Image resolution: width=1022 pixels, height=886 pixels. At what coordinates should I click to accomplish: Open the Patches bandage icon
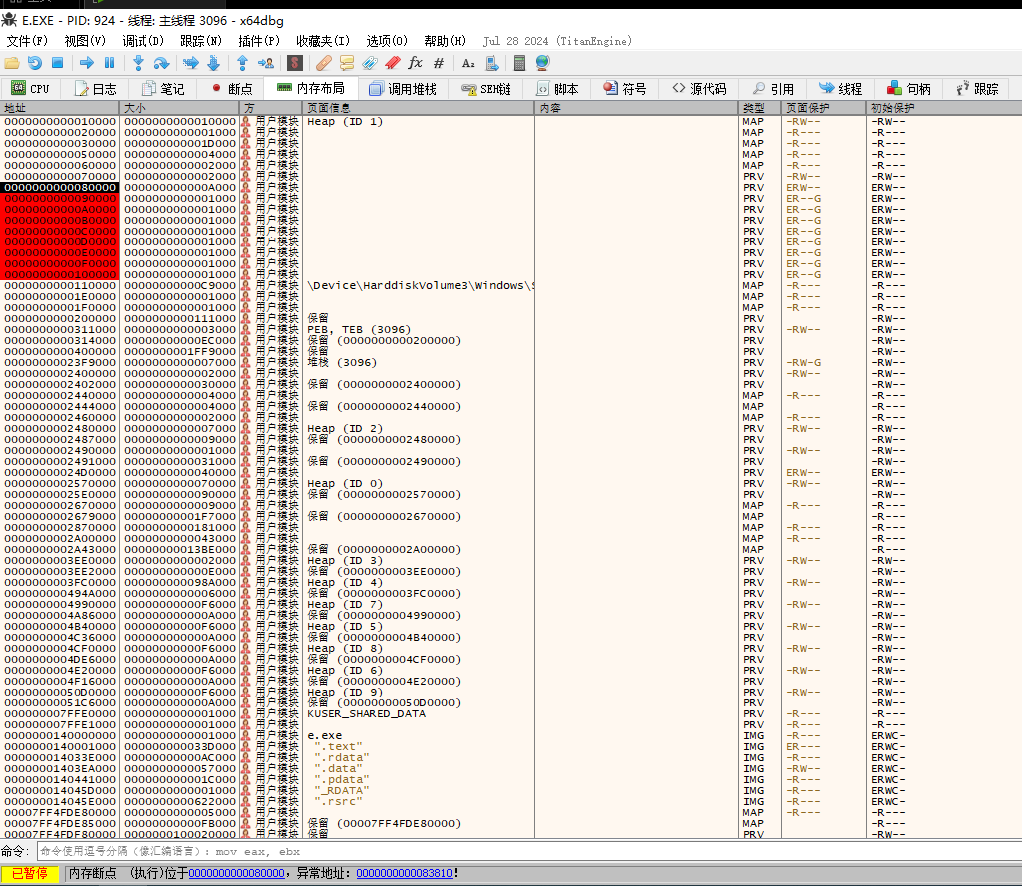click(324, 63)
